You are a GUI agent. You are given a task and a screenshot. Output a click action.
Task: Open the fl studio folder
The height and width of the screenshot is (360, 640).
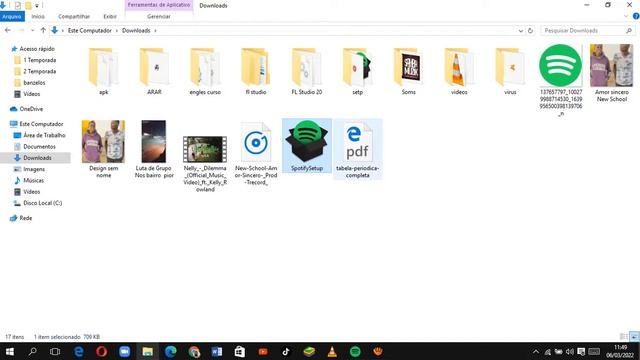256,71
